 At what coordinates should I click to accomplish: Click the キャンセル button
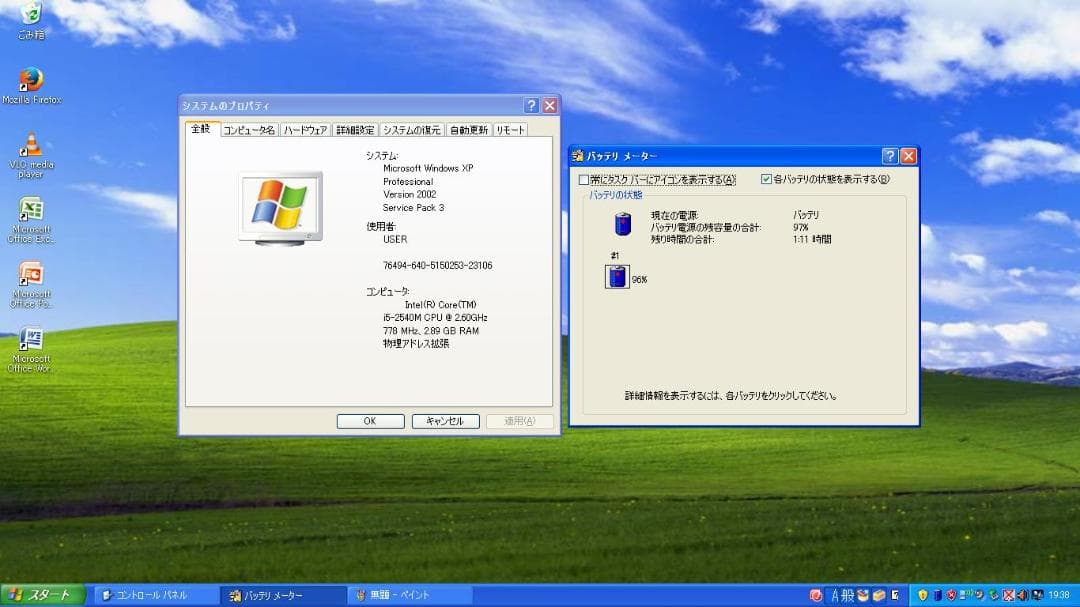pyautogui.click(x=444, y=421)
